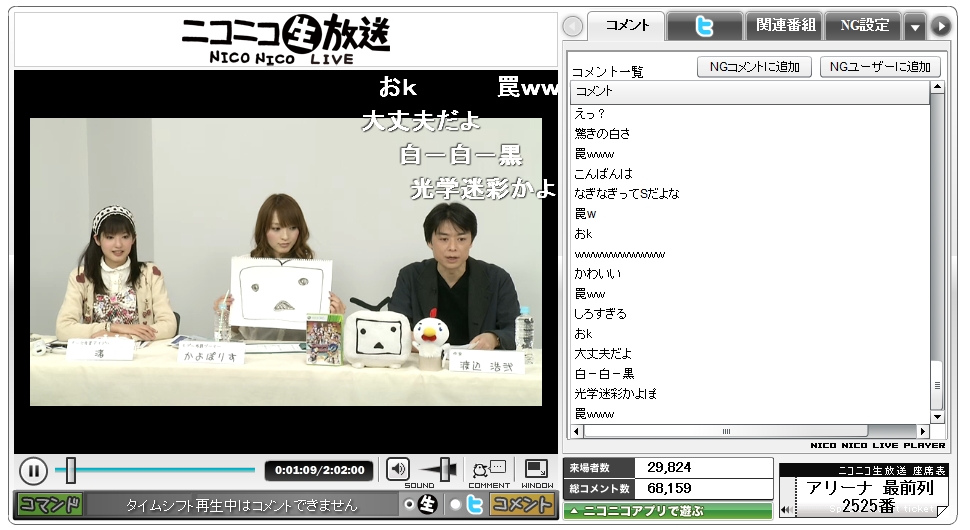Click the round right arrow after NG設定 tab
The width and height of the screenshot is (970, 530).
pos(940,27)
